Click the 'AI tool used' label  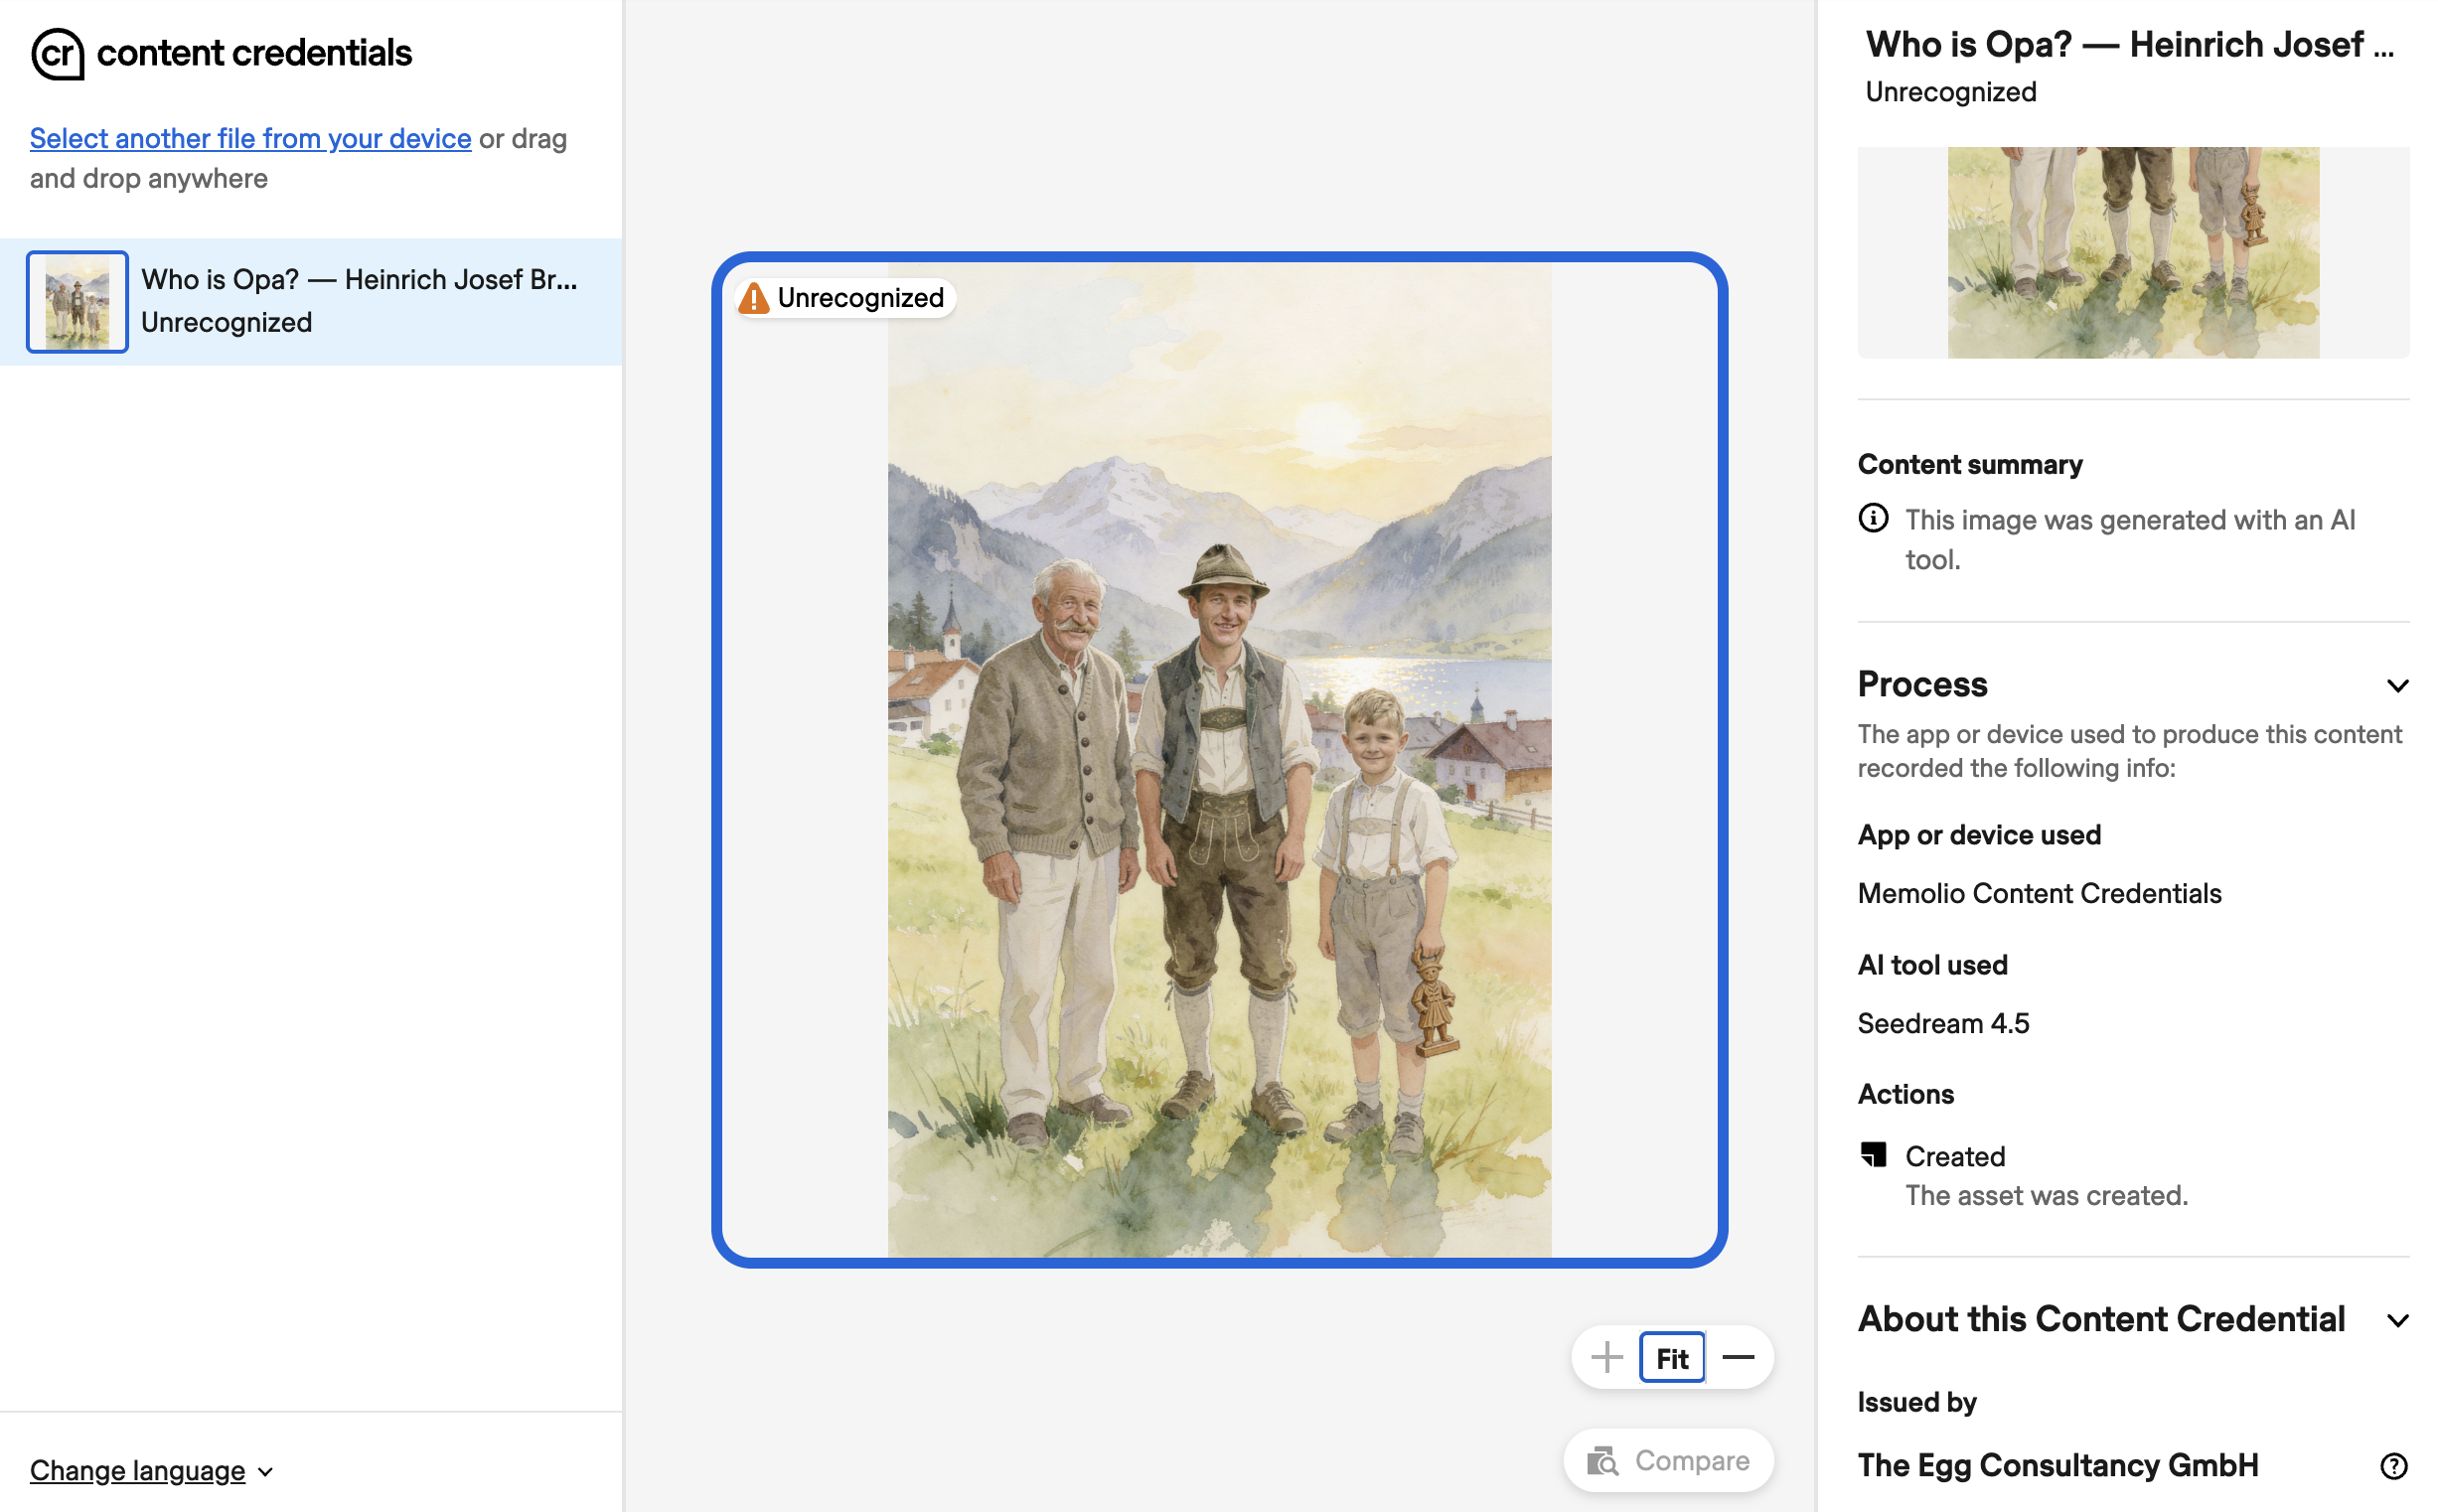point(1932,965)
